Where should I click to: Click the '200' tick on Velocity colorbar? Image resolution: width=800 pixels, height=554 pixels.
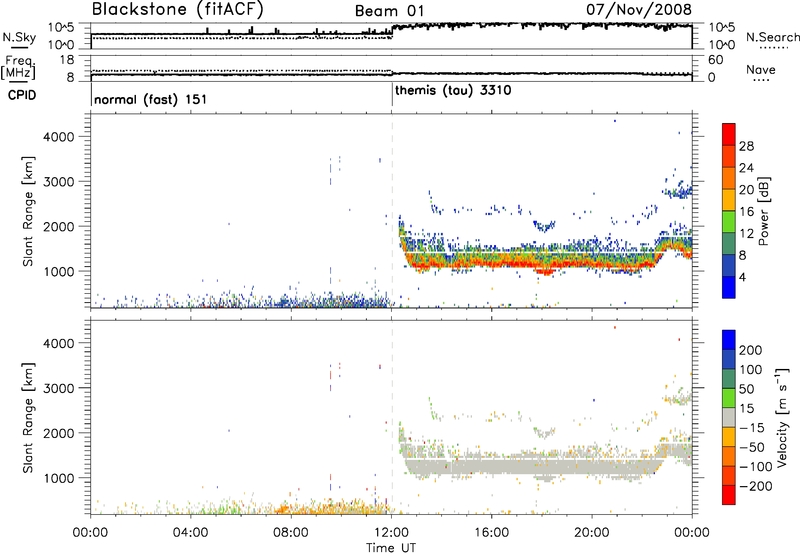pos(751,350)
